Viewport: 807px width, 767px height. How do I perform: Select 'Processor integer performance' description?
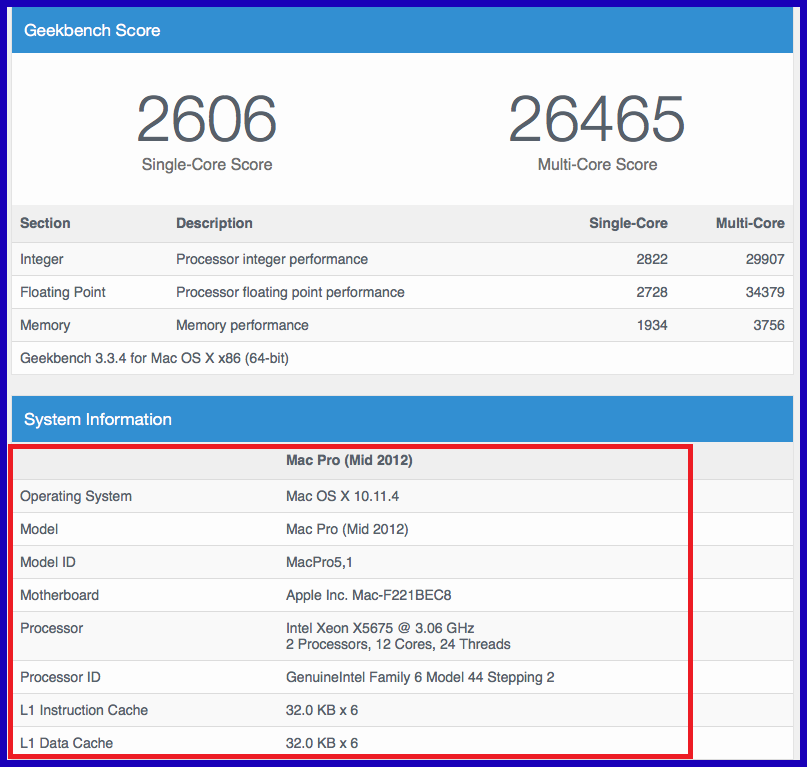point(272,259)
